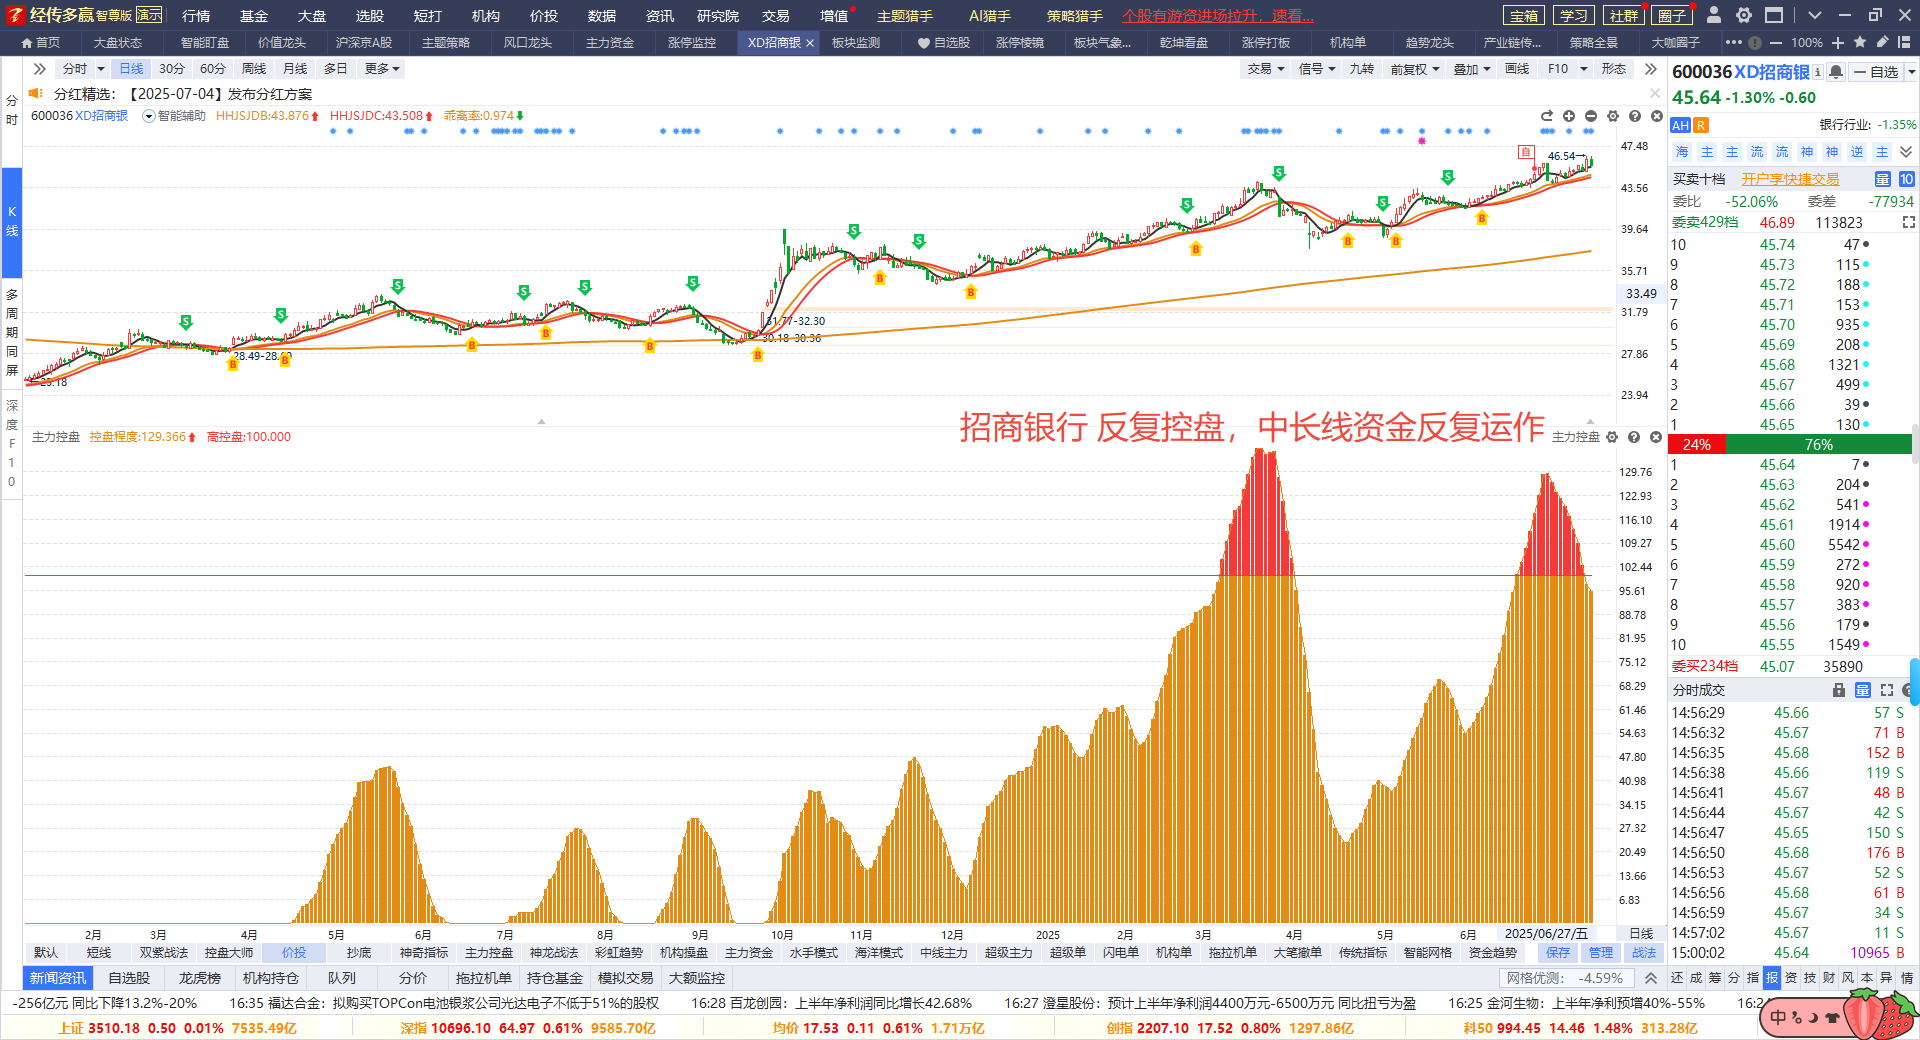Open 主力控盘 indicator settings gear
Image resolution: width=1920 pixels, height=1040 pixels.
click(1612, 437)
